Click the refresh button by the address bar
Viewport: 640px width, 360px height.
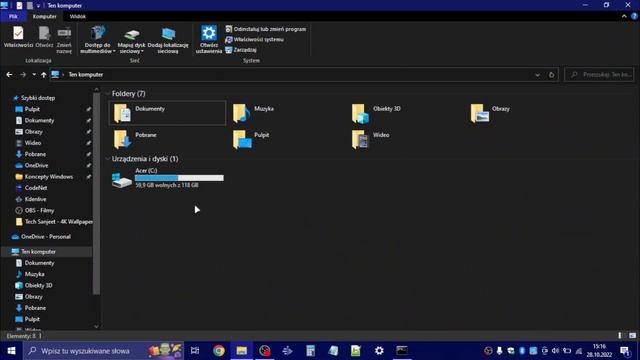(551, 75)
